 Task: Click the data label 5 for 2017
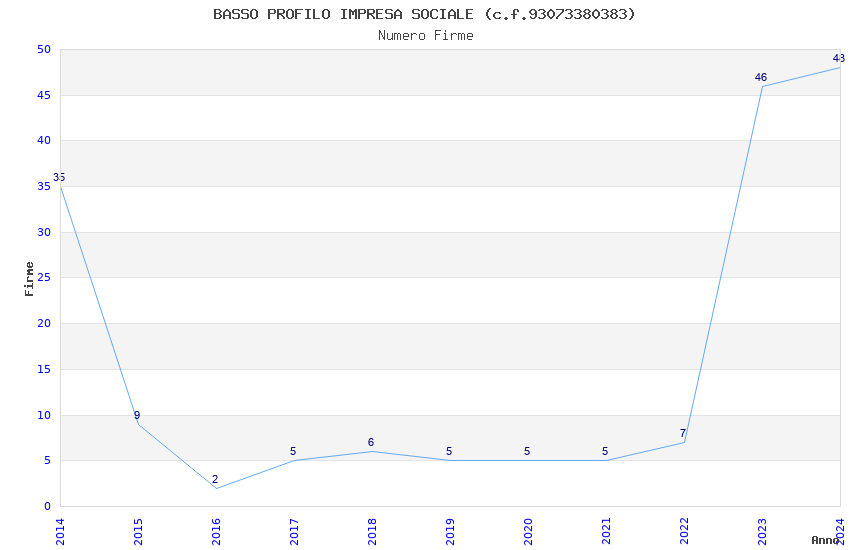[293, 451]
